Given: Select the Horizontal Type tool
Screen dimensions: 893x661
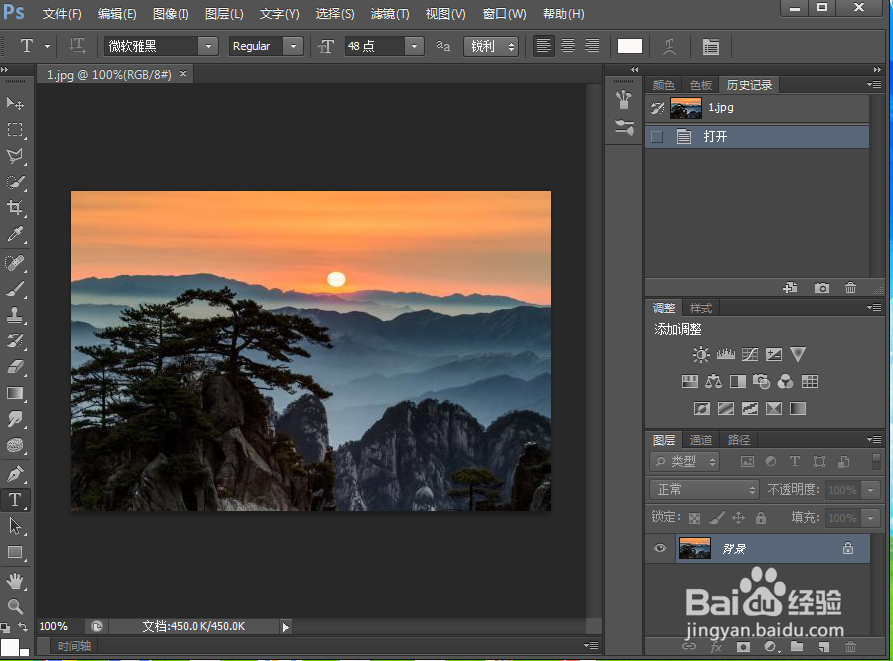Looking at the screenshot, I should pyautogui.click(x=15, y=500).
